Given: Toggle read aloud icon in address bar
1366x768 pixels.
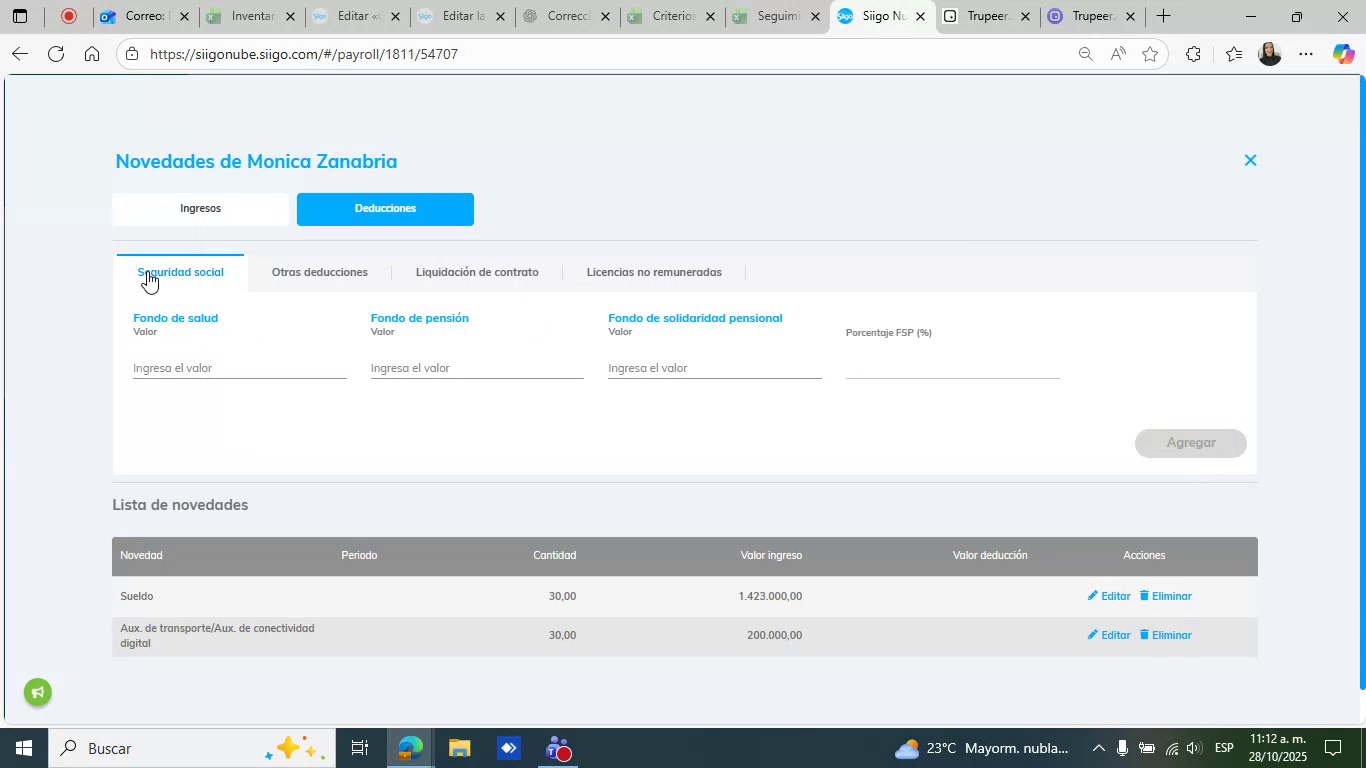Looking at the screenshot, I should (x=1118, y=54).
